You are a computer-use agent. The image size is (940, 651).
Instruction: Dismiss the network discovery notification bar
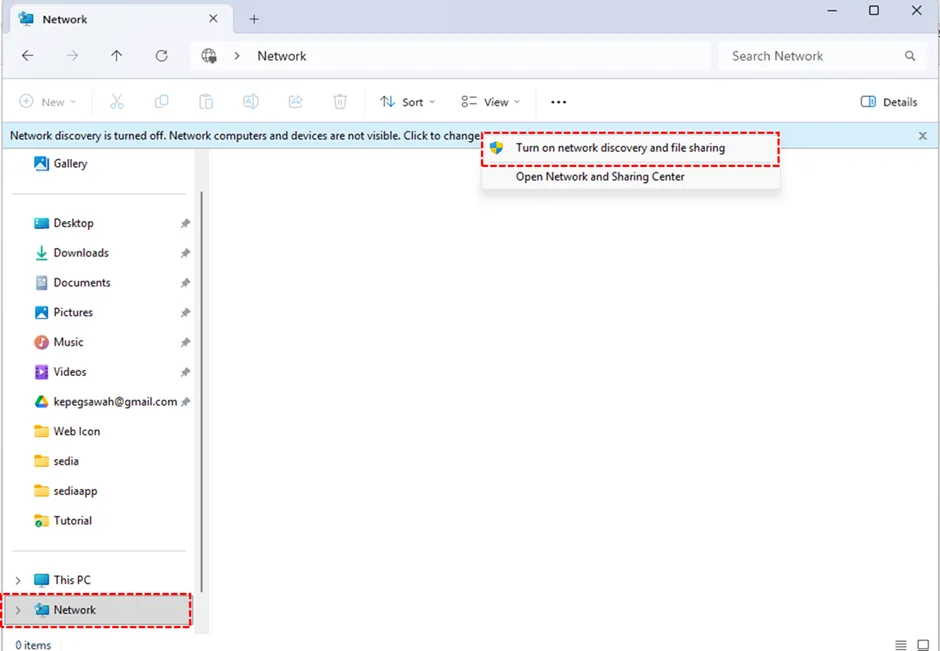pos(921,135)
